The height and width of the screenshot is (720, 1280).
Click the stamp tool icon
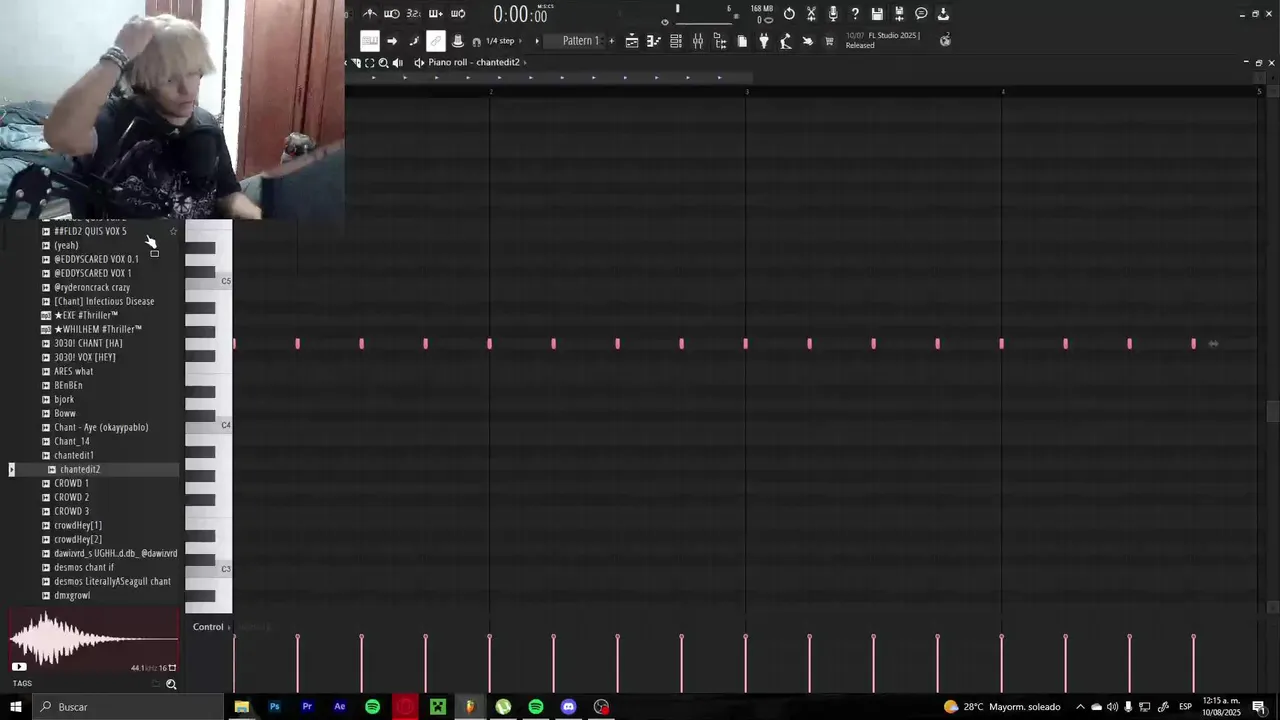click(458, 41)
